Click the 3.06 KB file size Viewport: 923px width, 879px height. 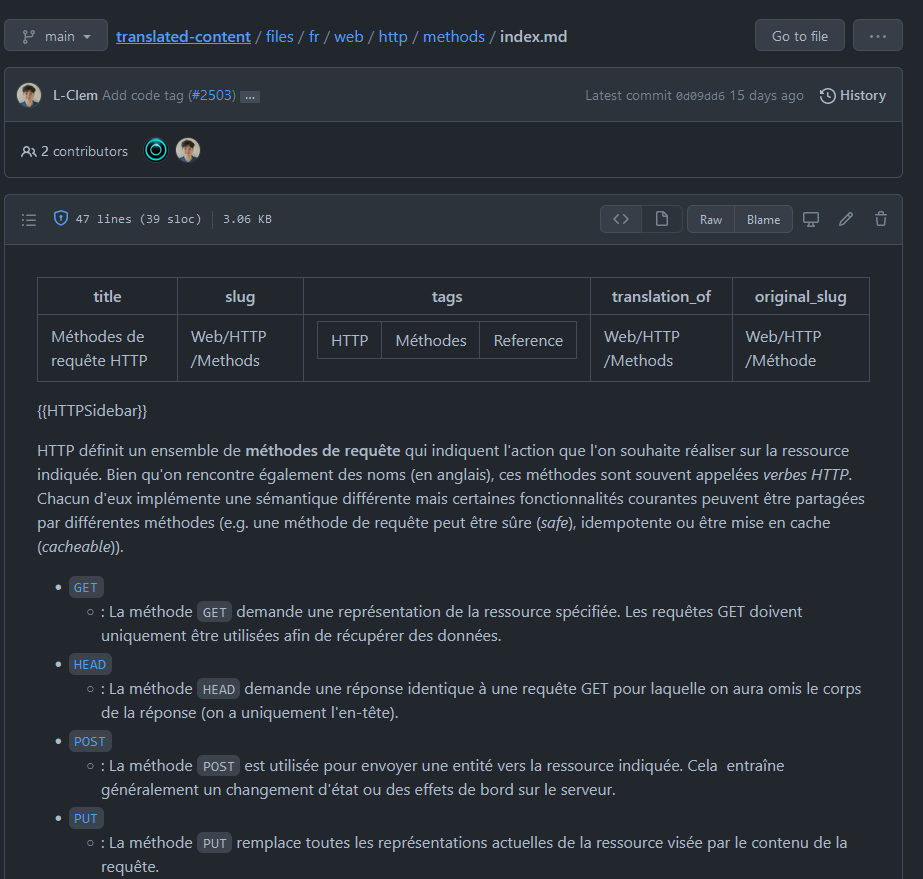click(x=247, y=219)
